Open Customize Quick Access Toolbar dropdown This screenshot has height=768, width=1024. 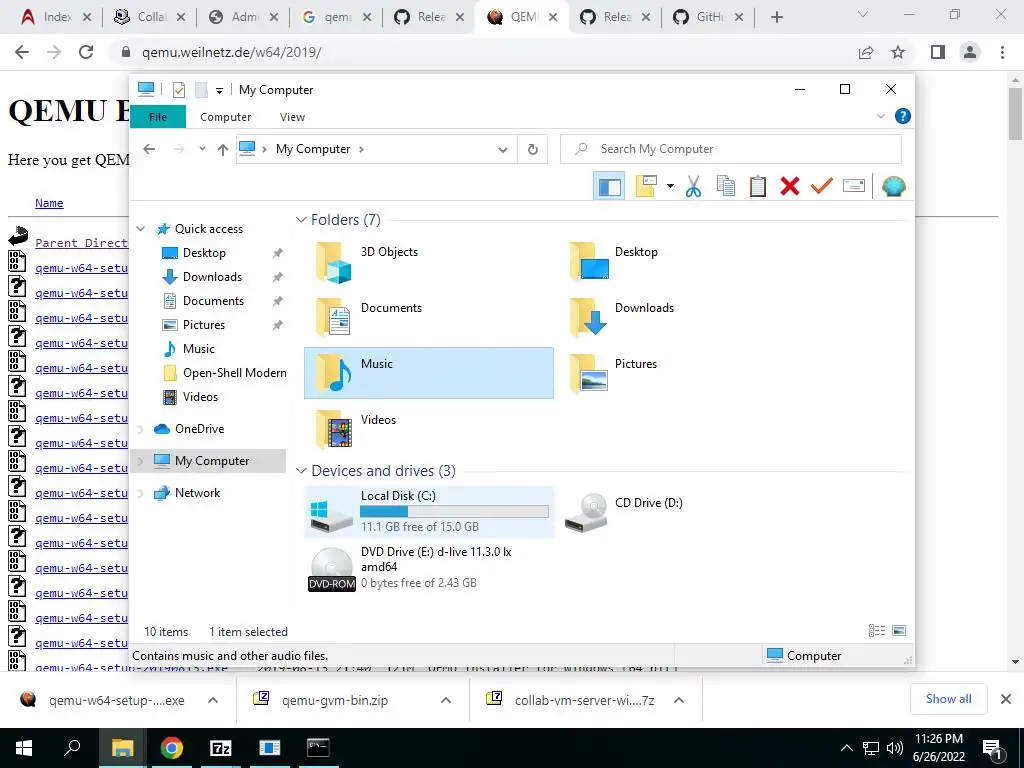click(219, 91)
